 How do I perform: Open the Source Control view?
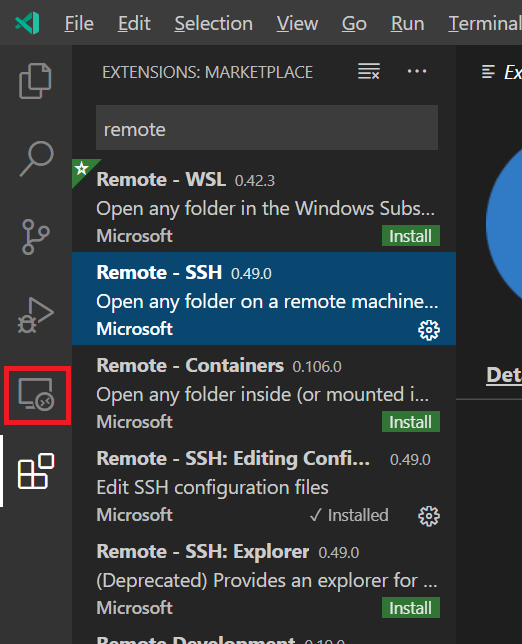(x=36, y=237)
